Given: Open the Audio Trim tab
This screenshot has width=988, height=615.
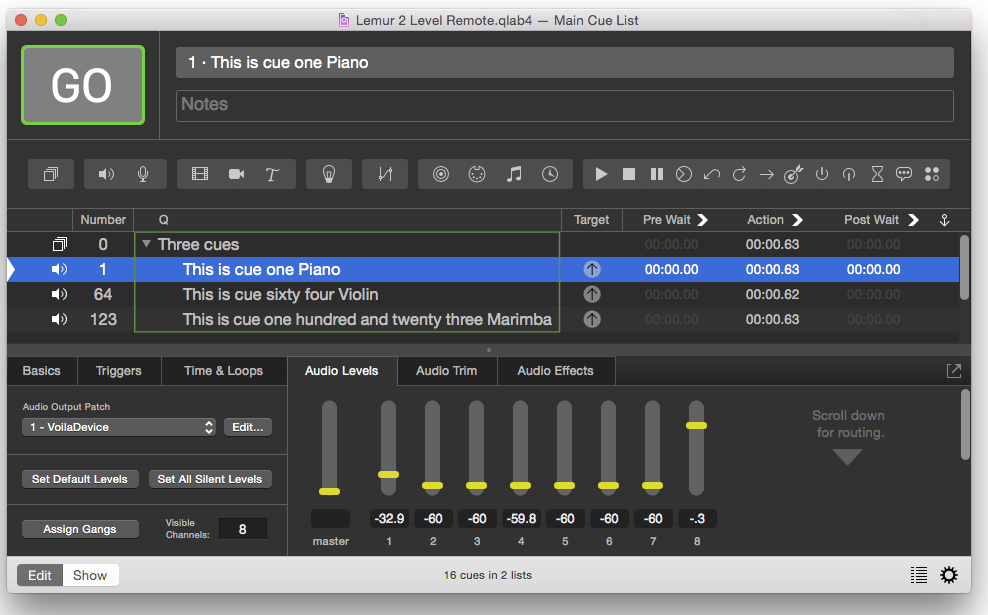Looking at the screenshot, I should (x=446, y=371).
